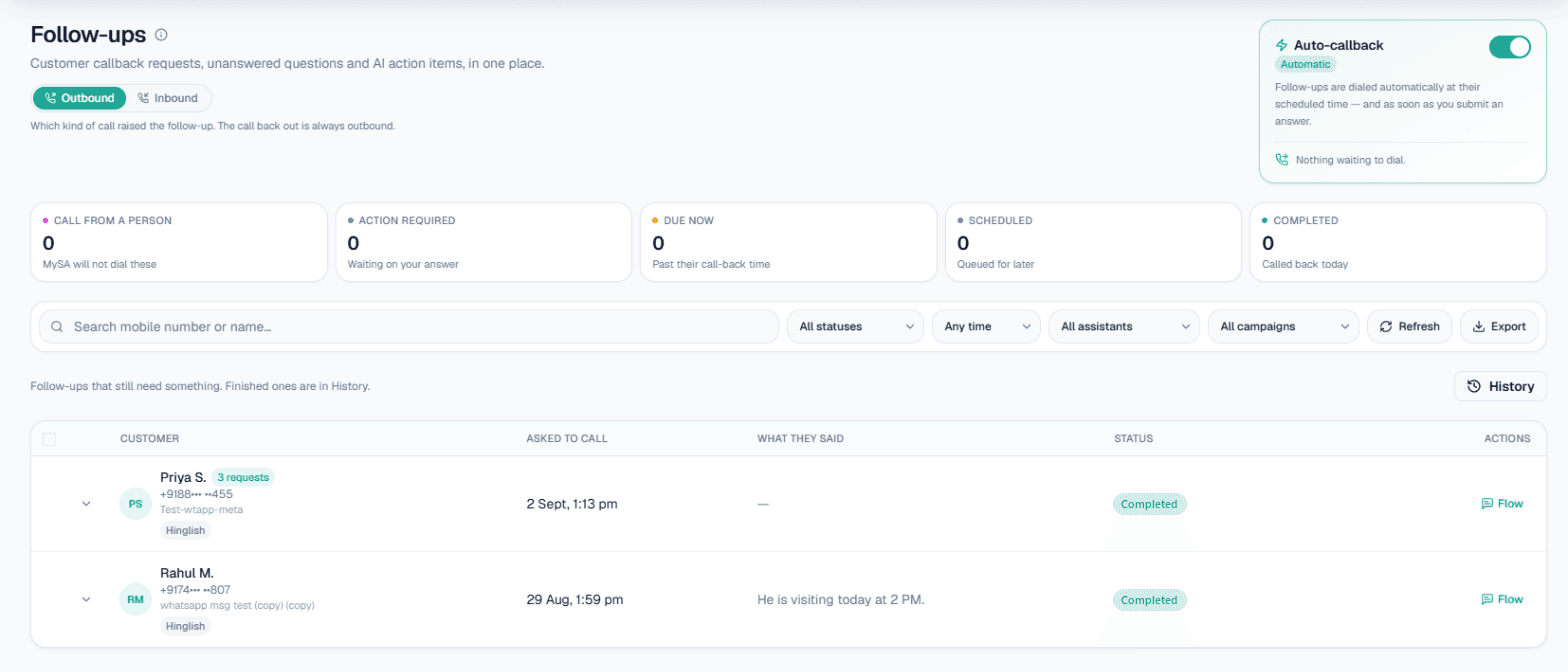Viewport: 1568px width, 672px height.
Task: Click the Test-wtapp-meta campaign label
Action: tap(201, 509)
